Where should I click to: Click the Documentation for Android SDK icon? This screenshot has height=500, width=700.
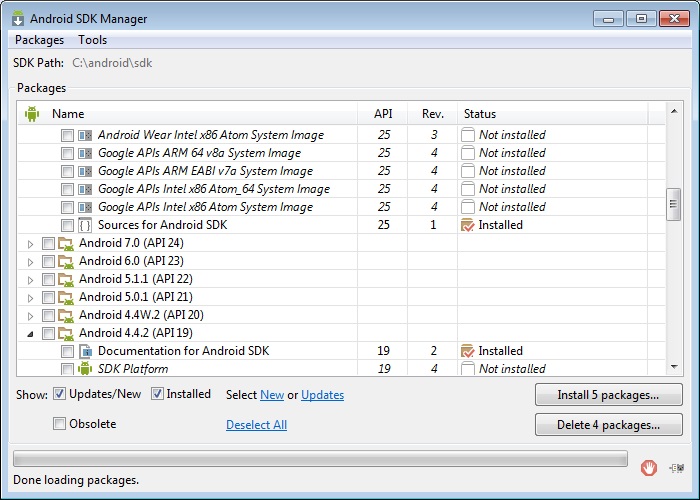(x=85, y=351)
